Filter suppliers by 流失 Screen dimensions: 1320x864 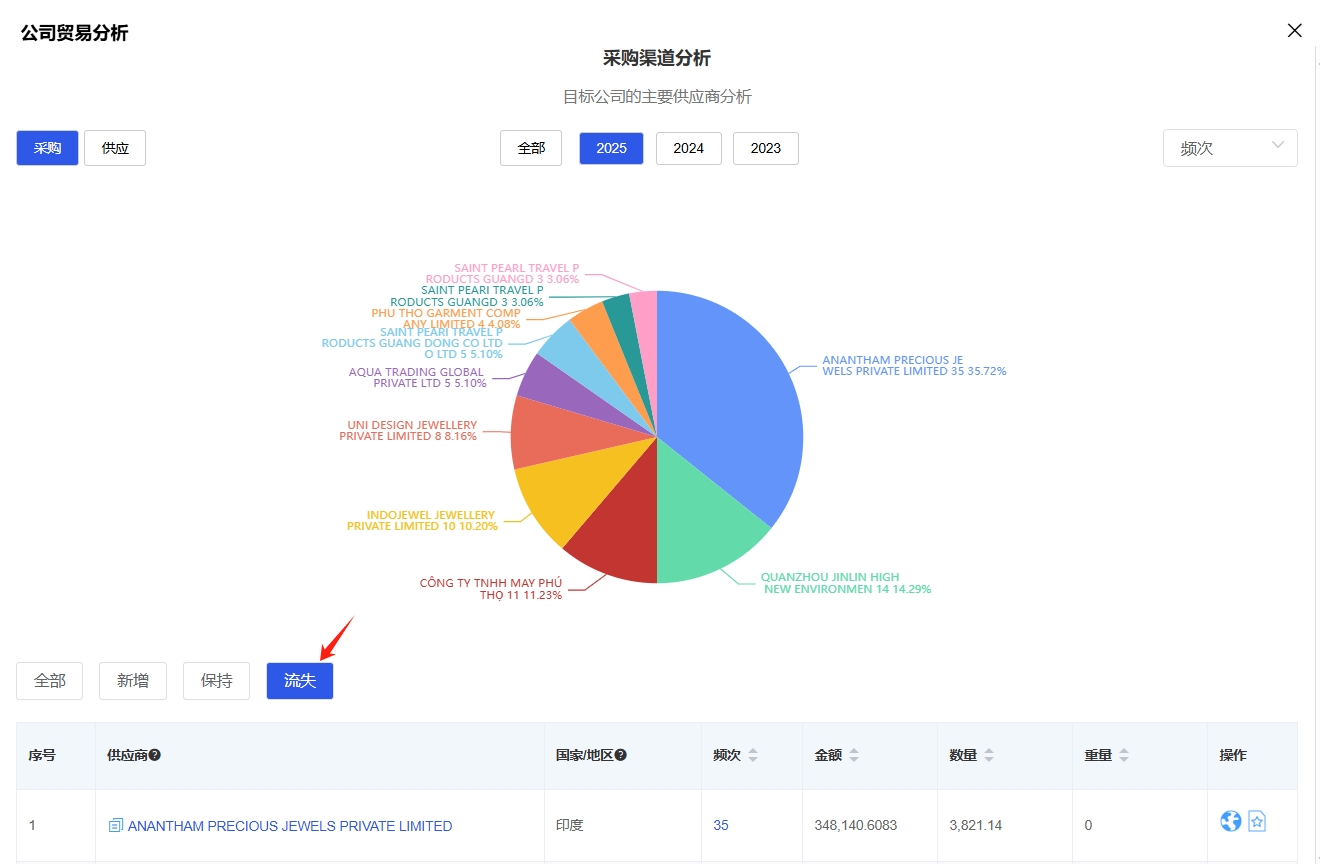click(300, 681)
